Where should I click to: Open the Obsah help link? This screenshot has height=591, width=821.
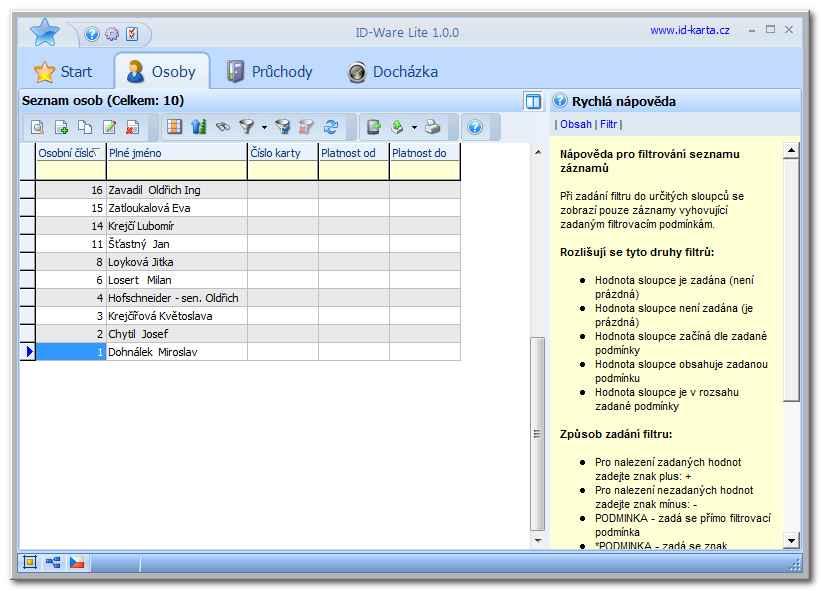575,125
